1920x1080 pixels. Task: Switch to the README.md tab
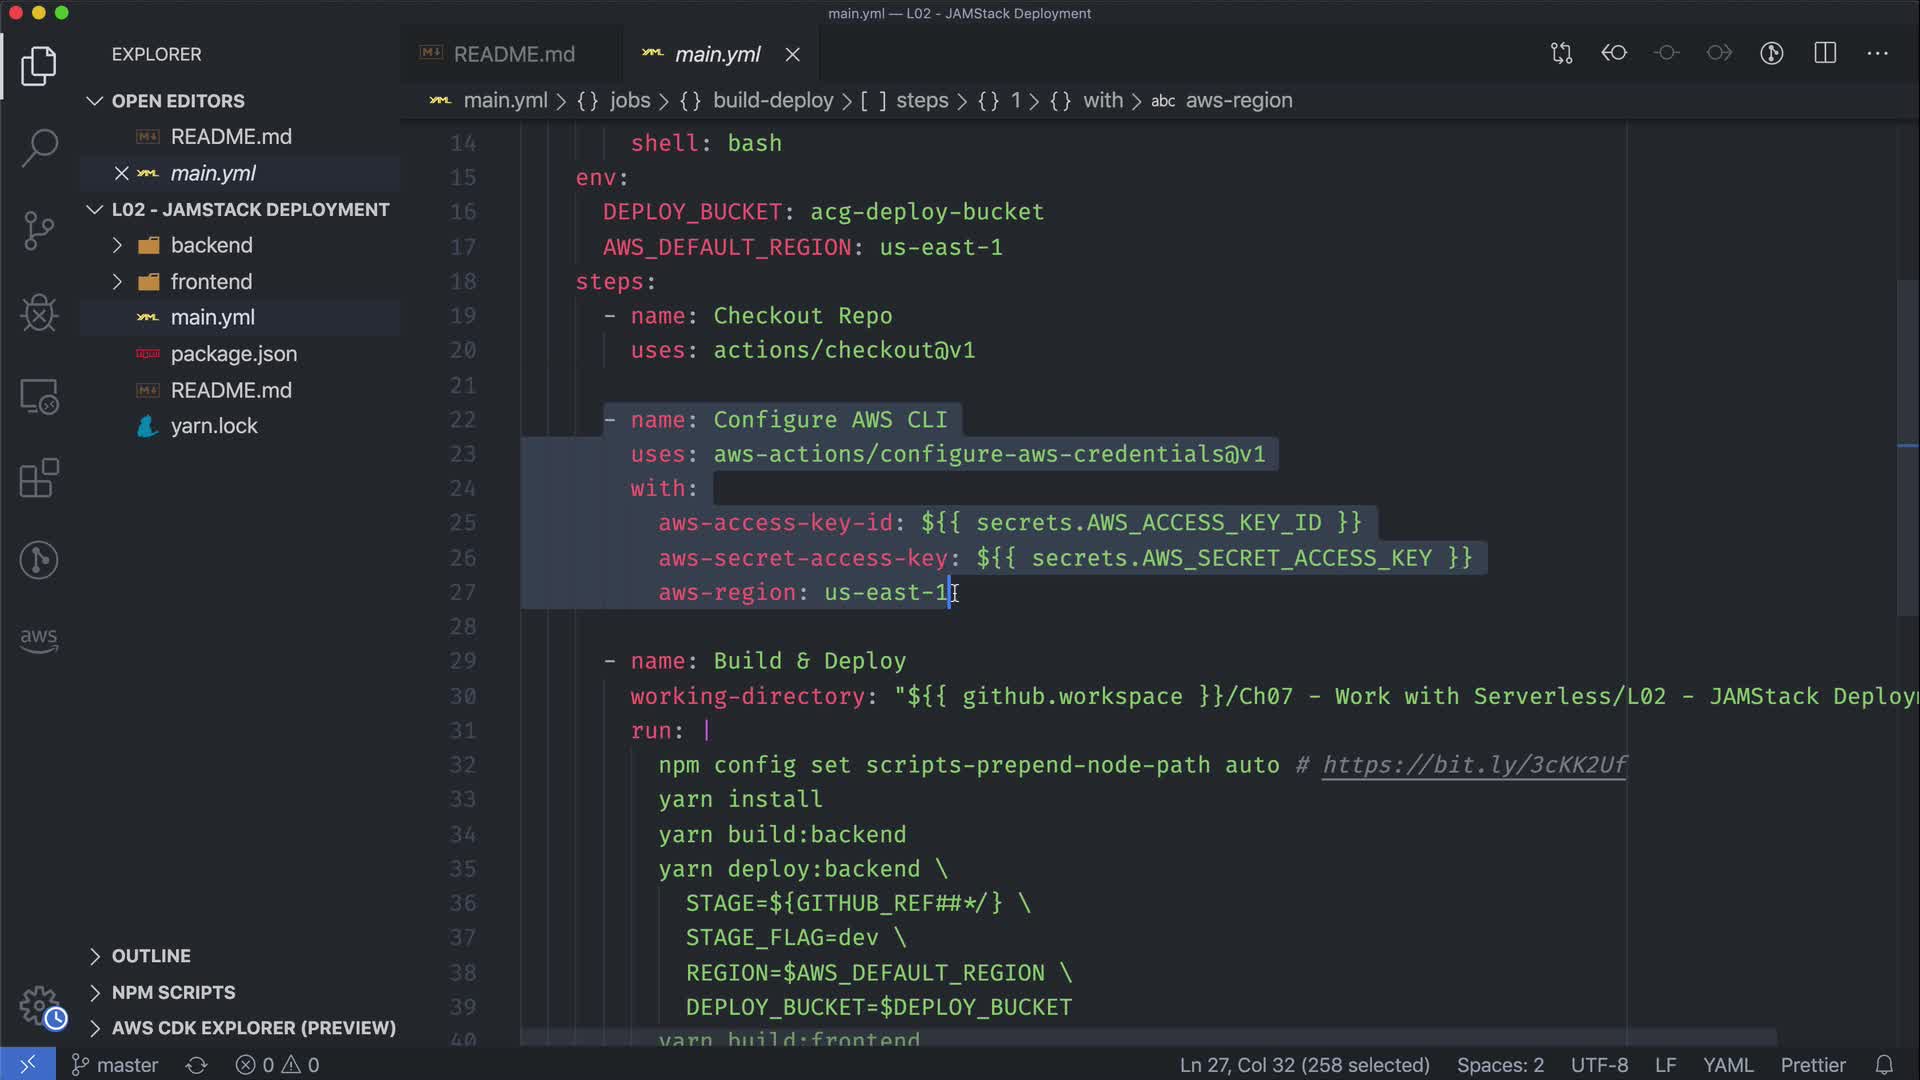coord(513,54)
